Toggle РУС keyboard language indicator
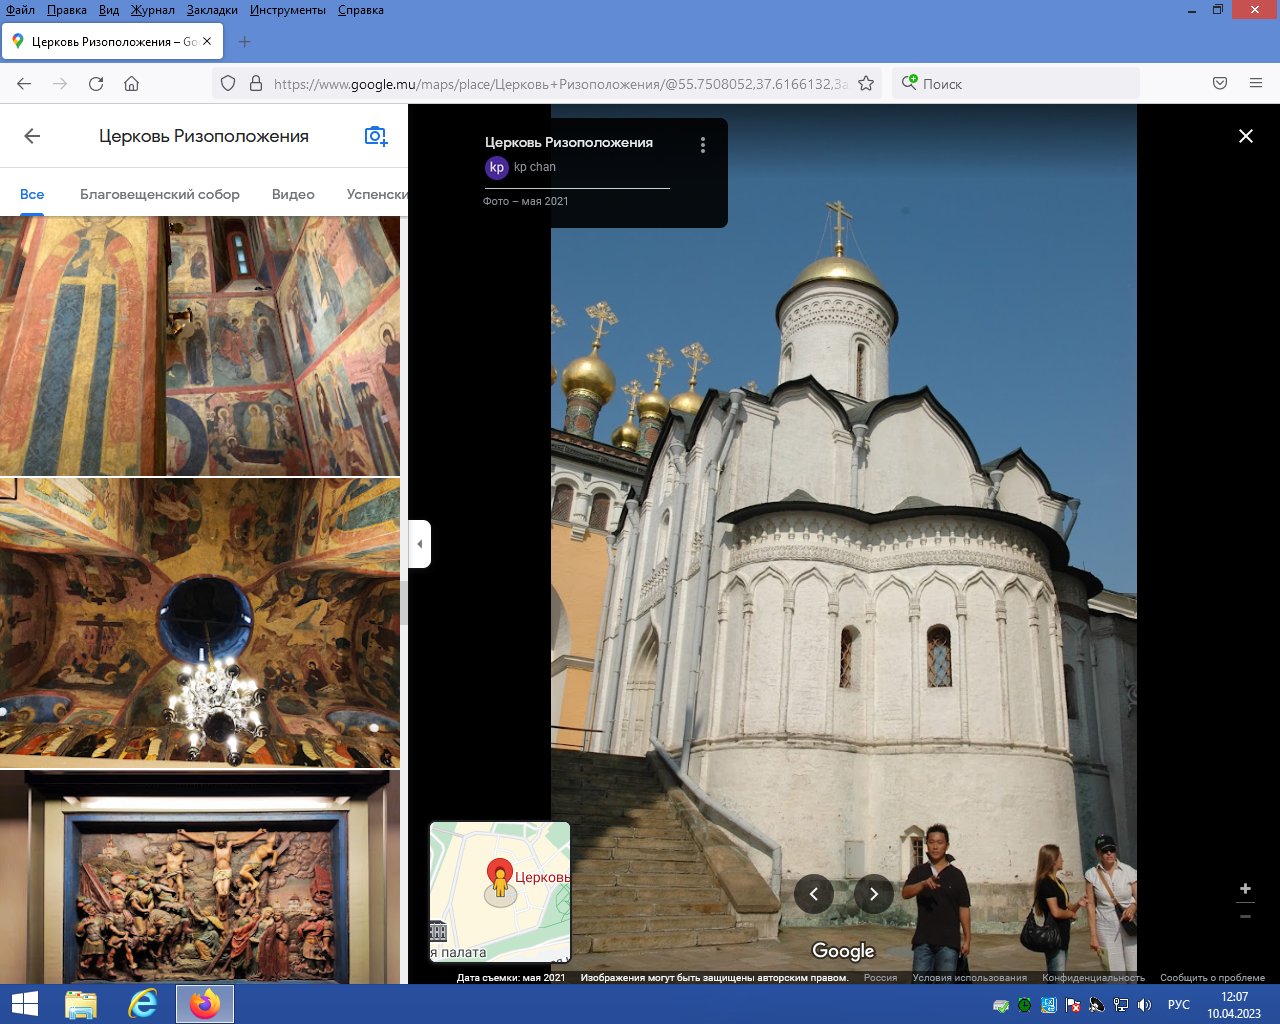Viewport: 1280px width, 1024px height. click(1179, 1005)
